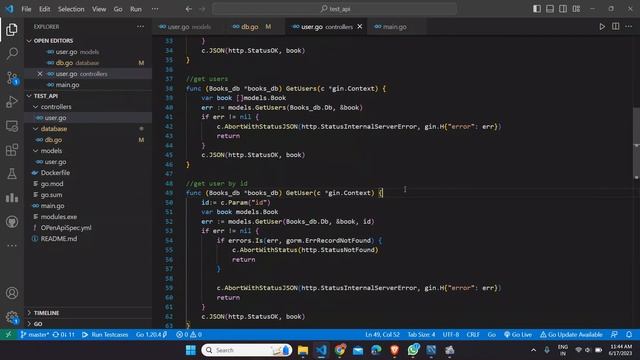Open the Explorer view in activity bar
The image size is (640, 360).
point(12,29)
